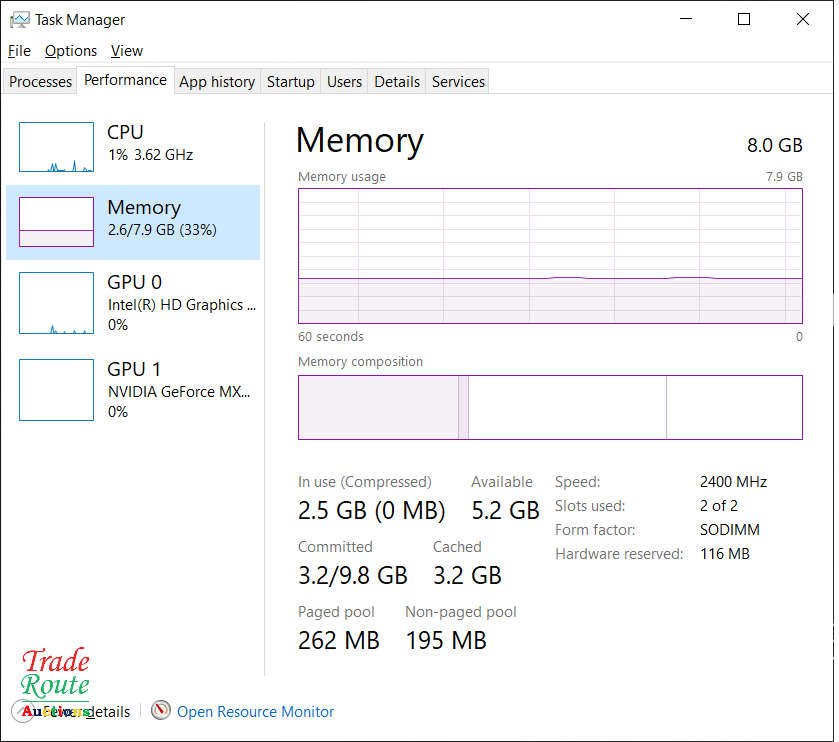
Task: Select the CPU usage graph thumbnail
Action: 56,147
